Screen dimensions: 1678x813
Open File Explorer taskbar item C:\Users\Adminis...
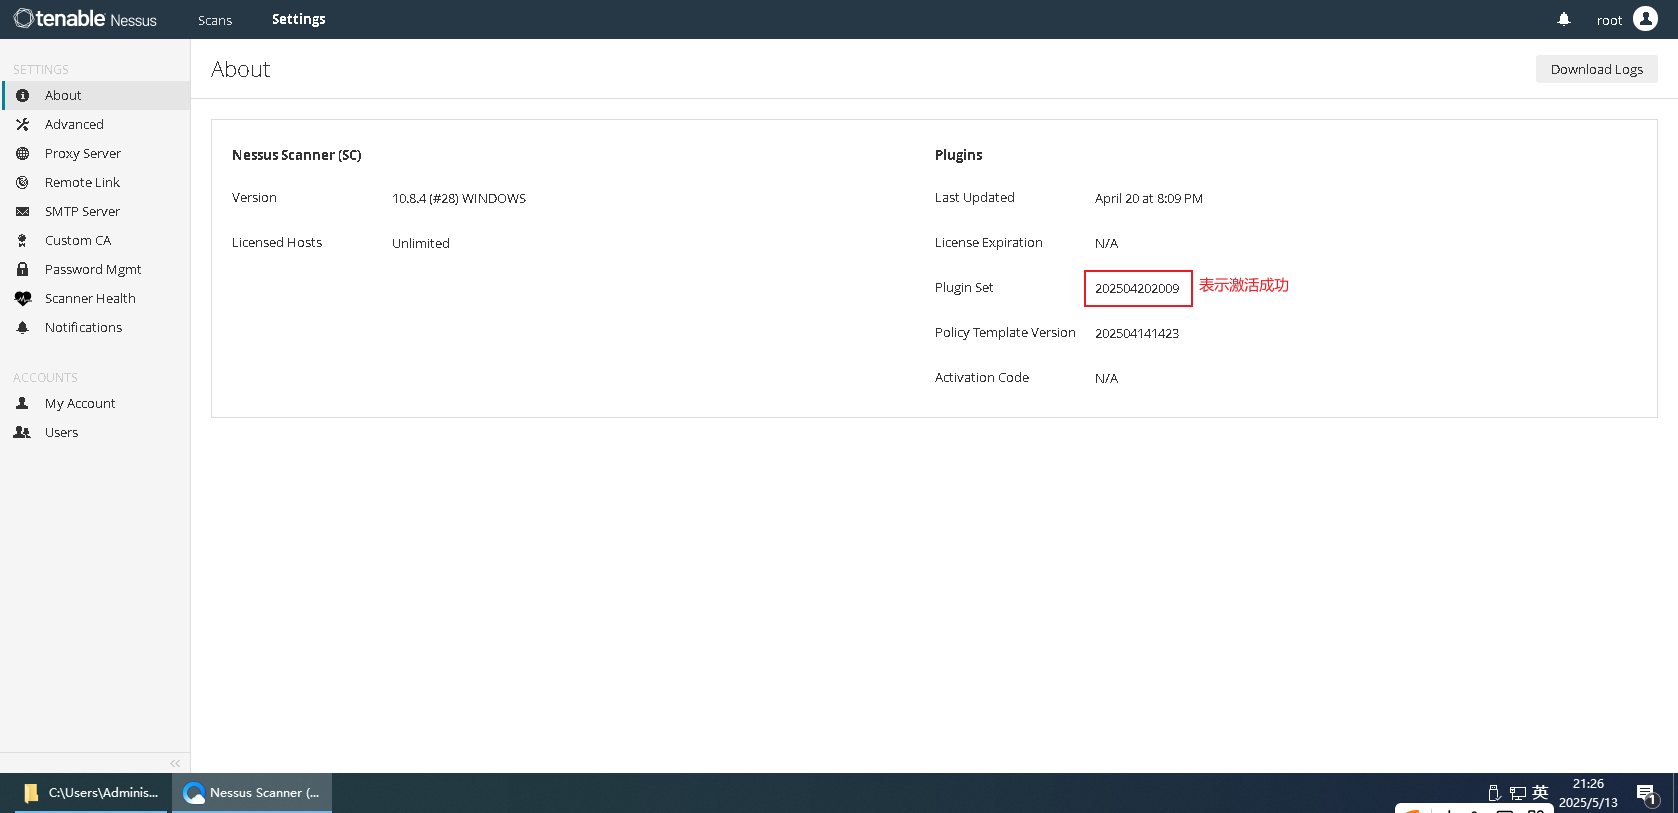[91, 793]
